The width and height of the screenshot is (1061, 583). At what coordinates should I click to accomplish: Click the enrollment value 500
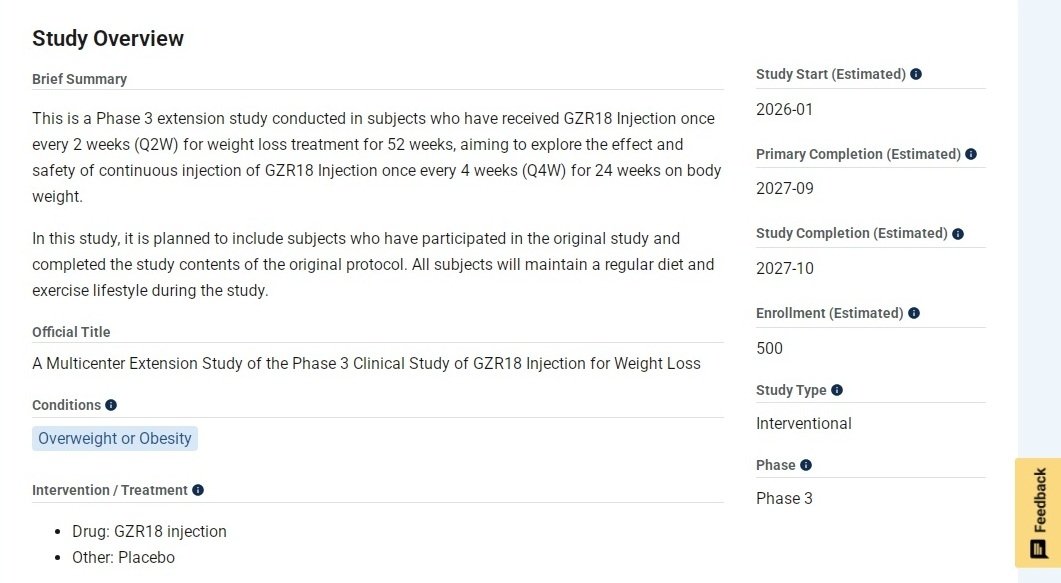(770, 348)
